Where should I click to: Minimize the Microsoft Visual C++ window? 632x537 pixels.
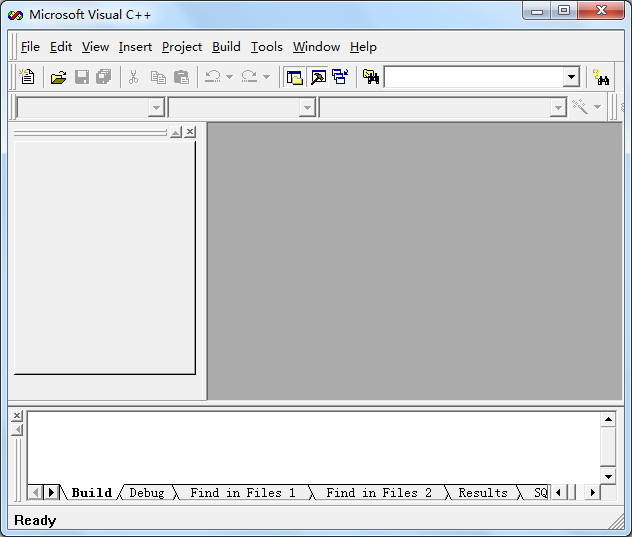point(537,11)
